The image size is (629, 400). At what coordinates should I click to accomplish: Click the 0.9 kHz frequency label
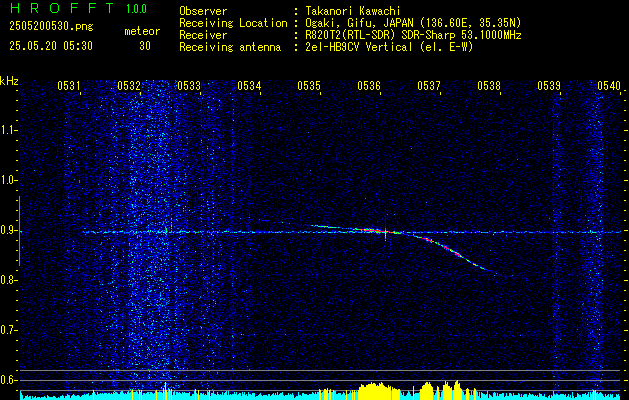click(8, 230)
